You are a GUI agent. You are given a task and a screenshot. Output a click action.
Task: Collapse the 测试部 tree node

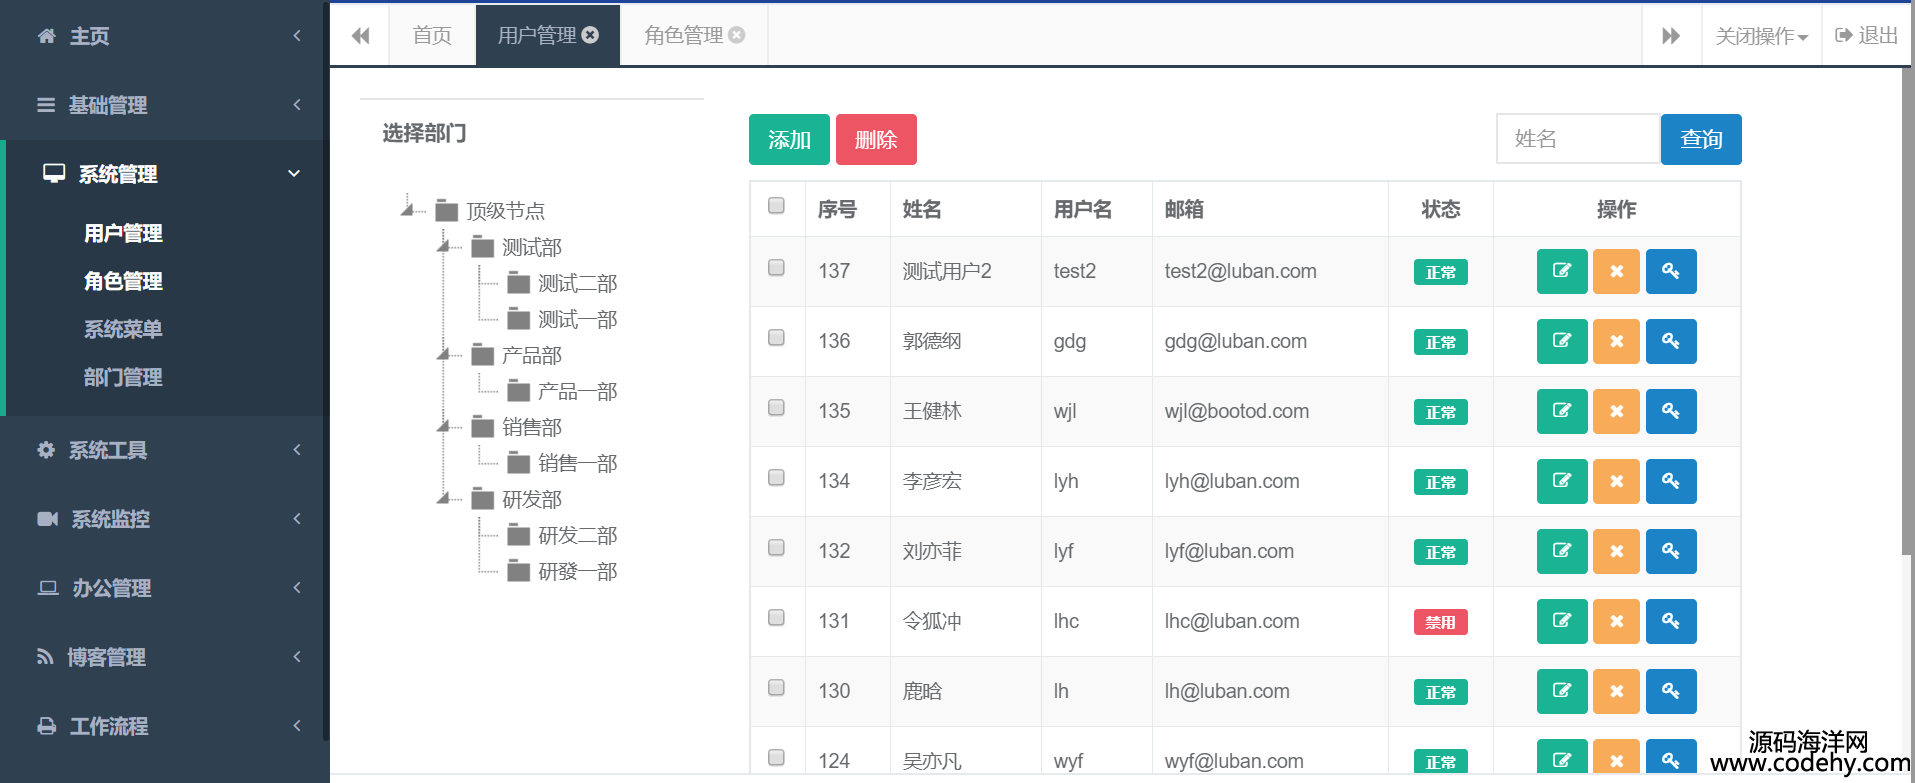(443, 246)
